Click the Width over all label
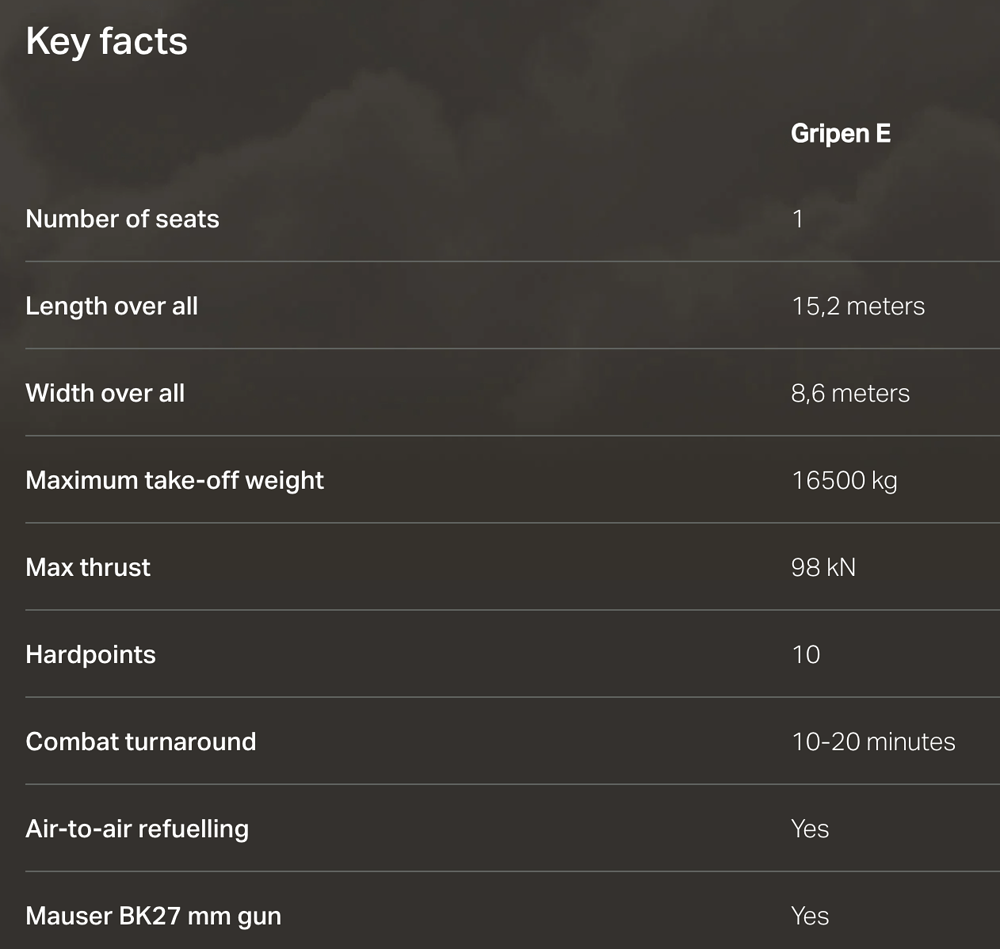1000x949 pixels. (x=105, y=393)
